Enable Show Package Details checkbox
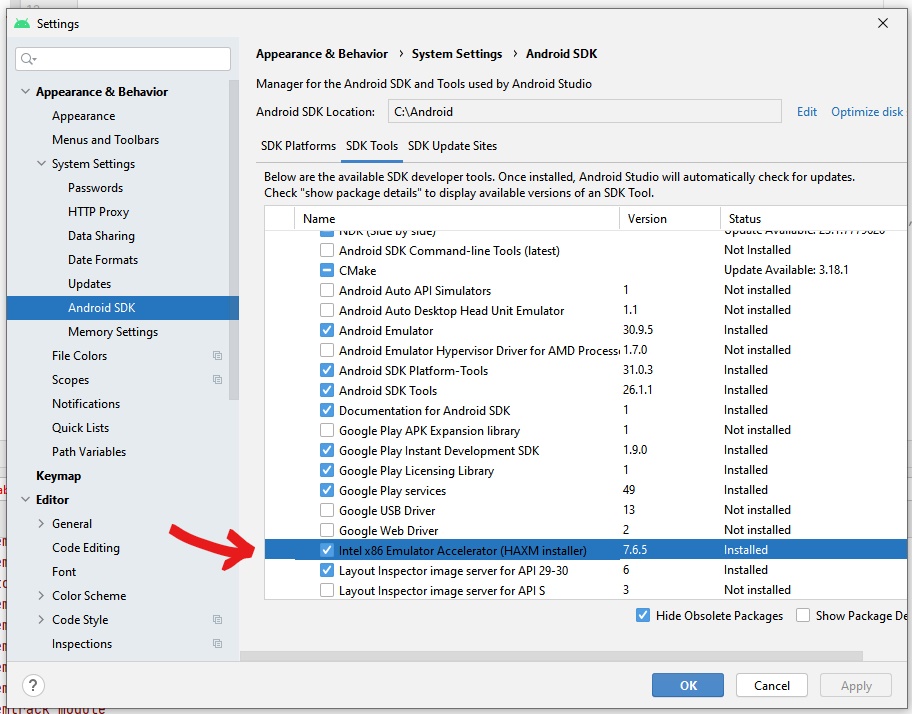Viewport: 912px width, 714px height. [803, 615]
